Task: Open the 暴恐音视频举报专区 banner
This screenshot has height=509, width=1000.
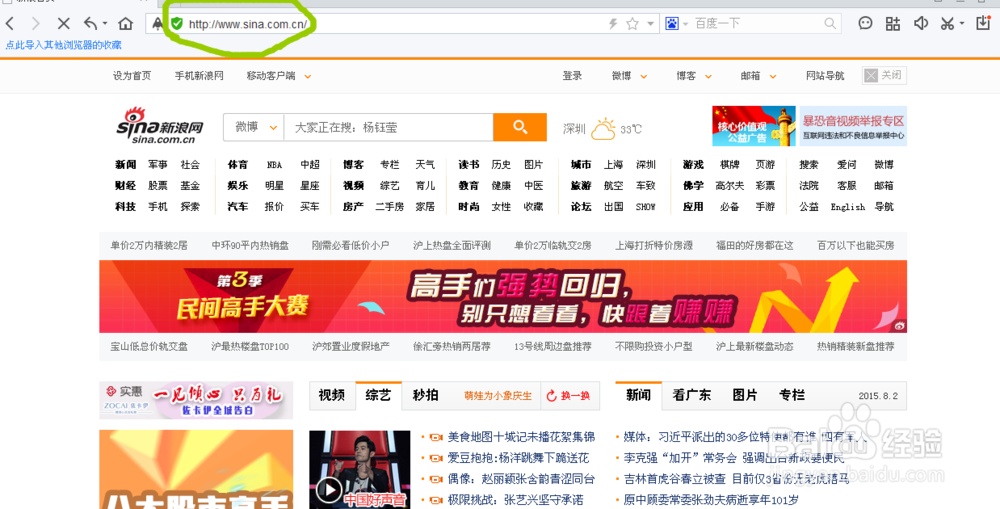Action: pos(853,126)
